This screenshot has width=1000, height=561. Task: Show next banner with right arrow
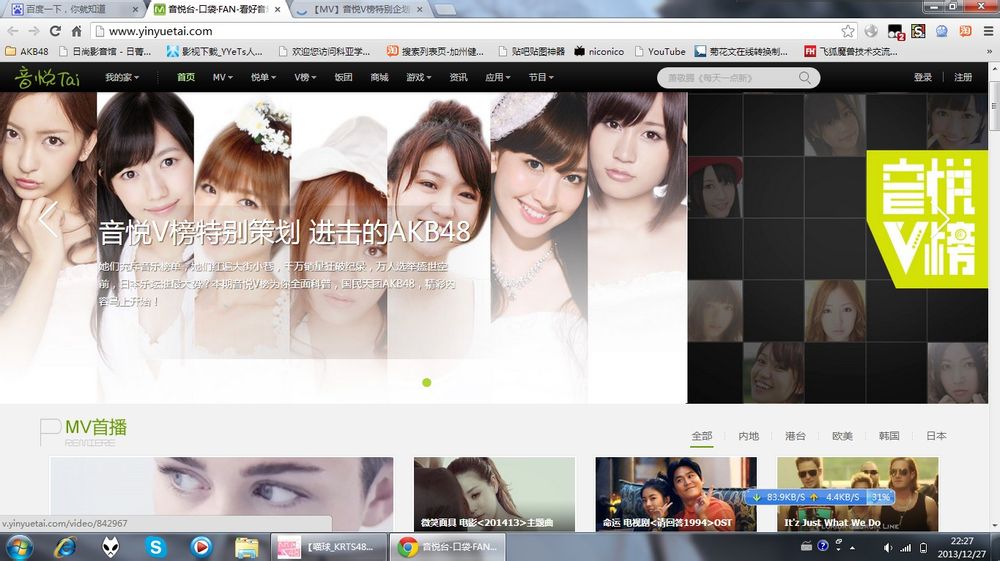(941, 219)
